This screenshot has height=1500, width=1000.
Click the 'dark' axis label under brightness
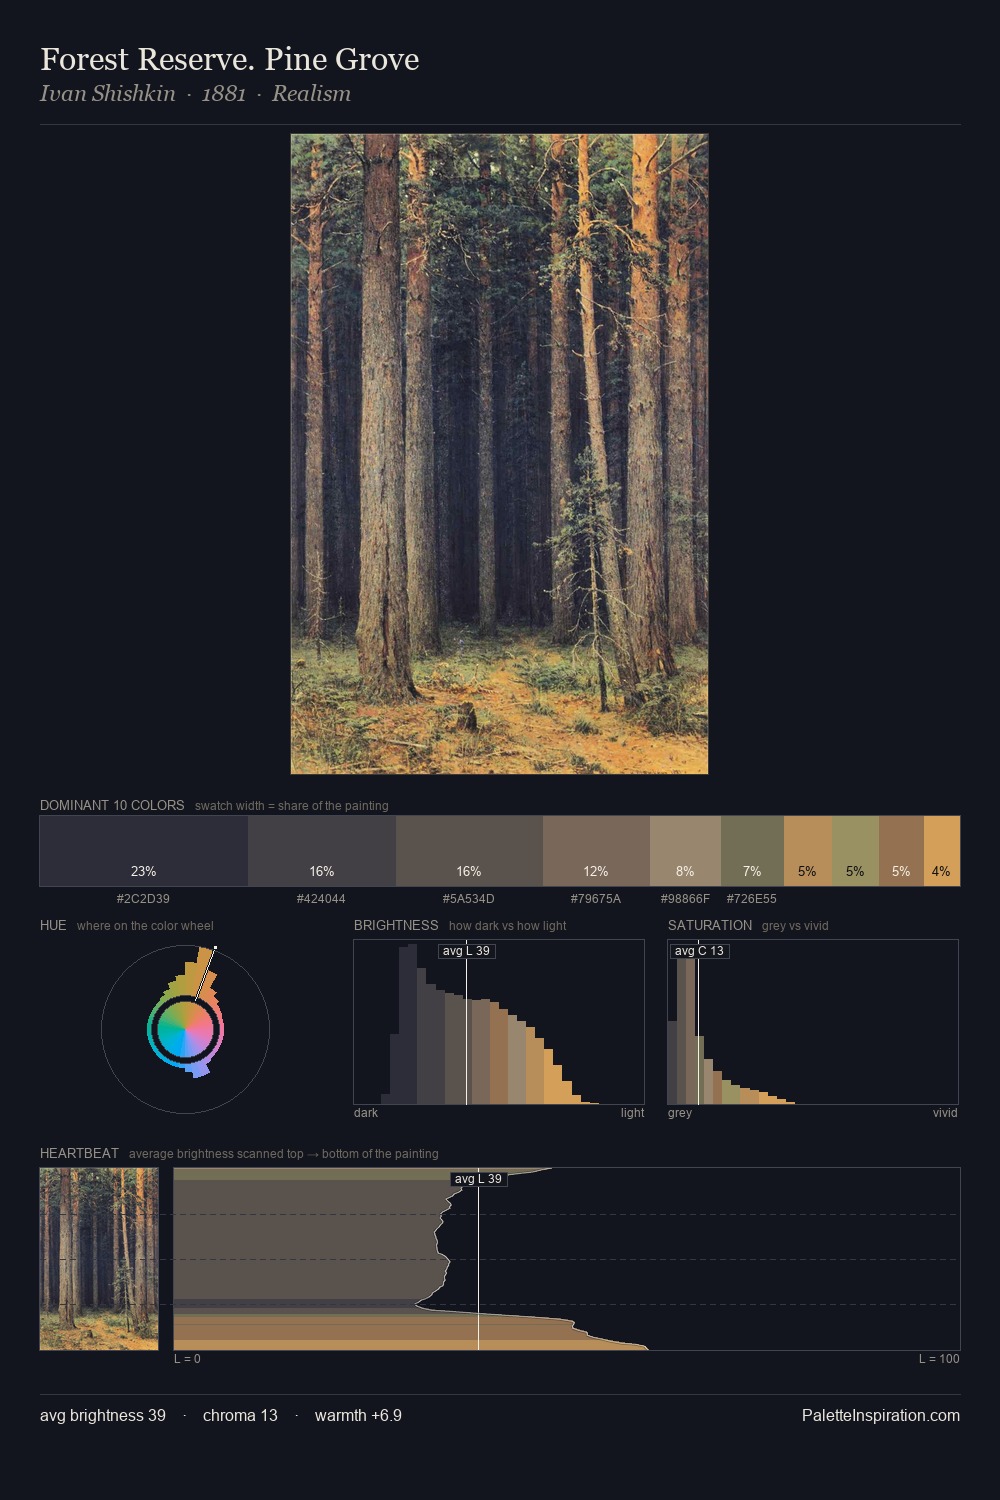(x=366, y=1113)
